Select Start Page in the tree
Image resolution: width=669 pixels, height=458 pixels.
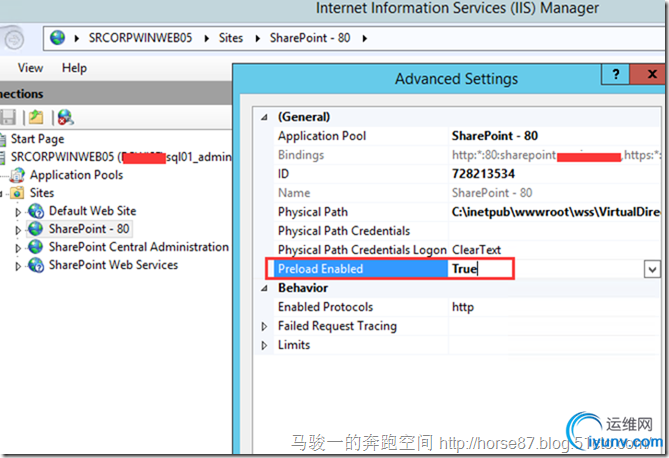[x=38, y=139]
